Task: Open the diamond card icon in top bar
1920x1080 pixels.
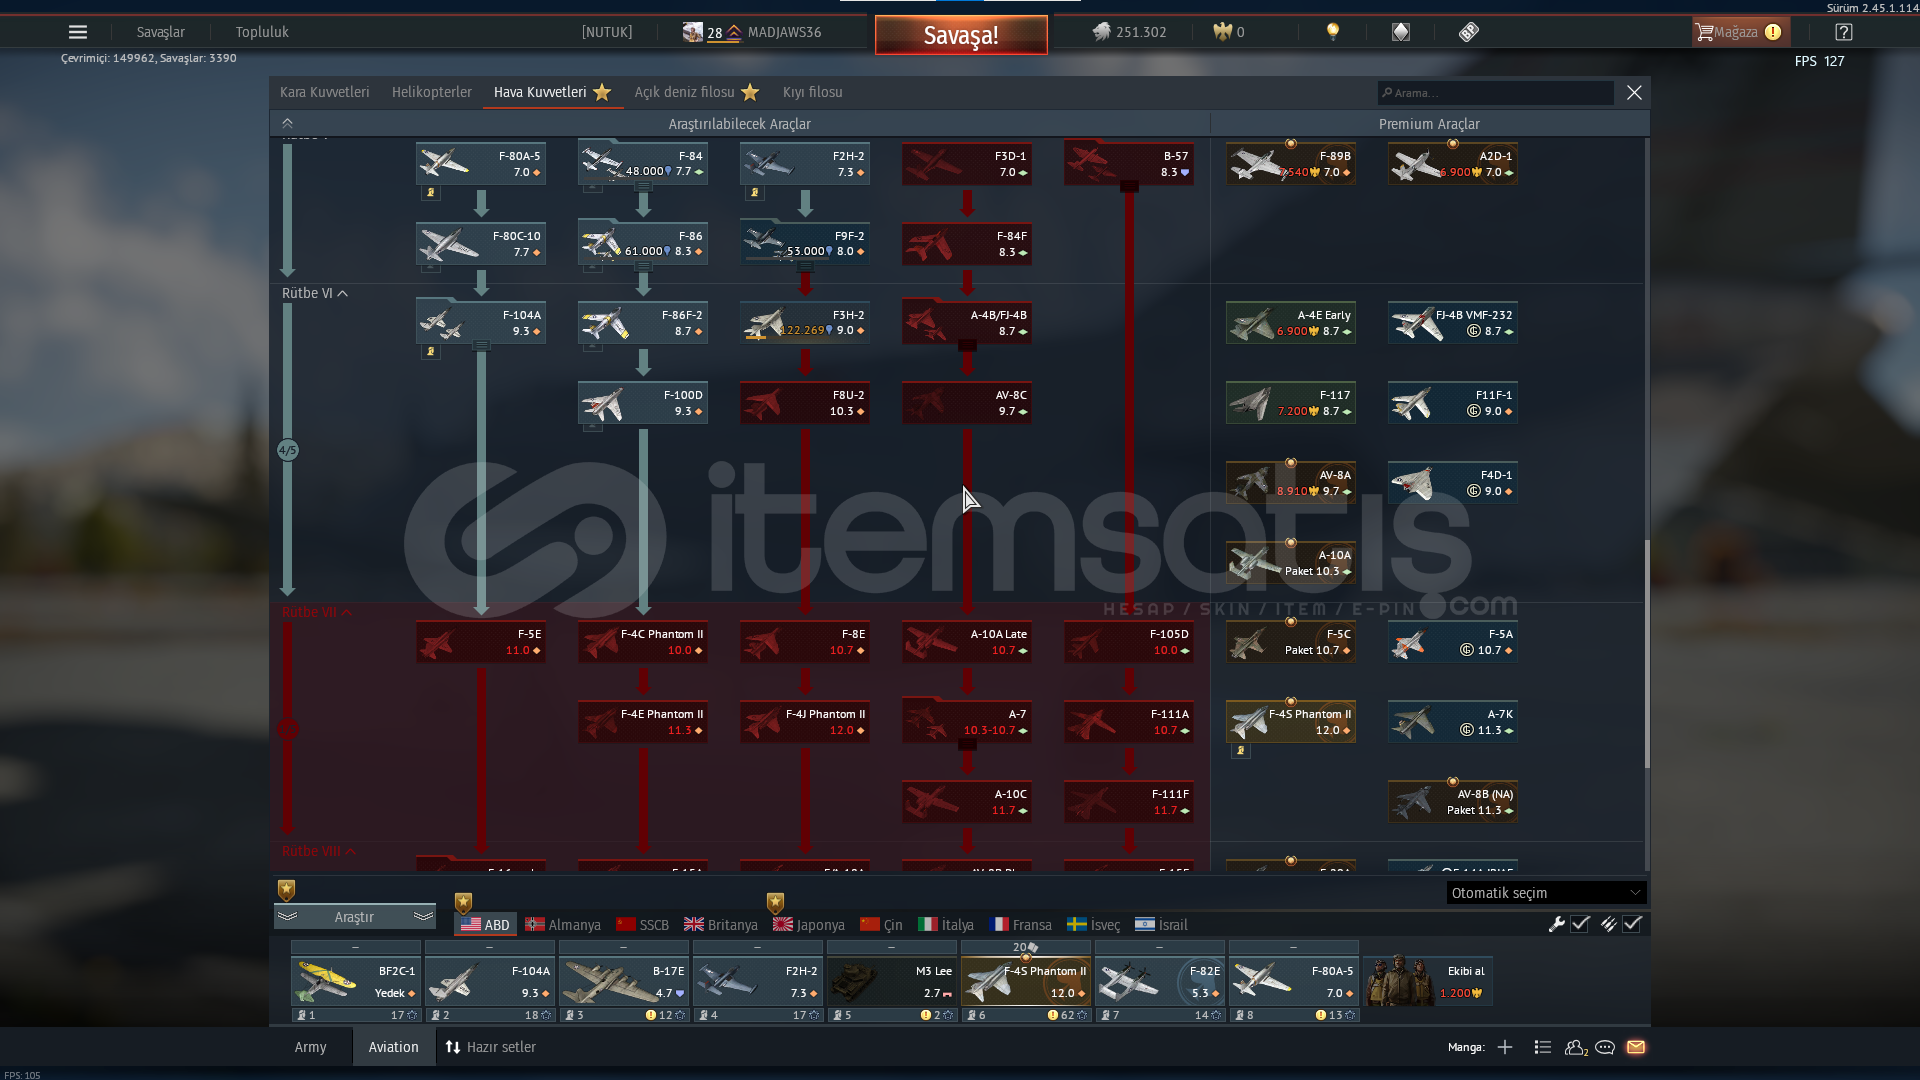Action: (x=1401, y=32)
